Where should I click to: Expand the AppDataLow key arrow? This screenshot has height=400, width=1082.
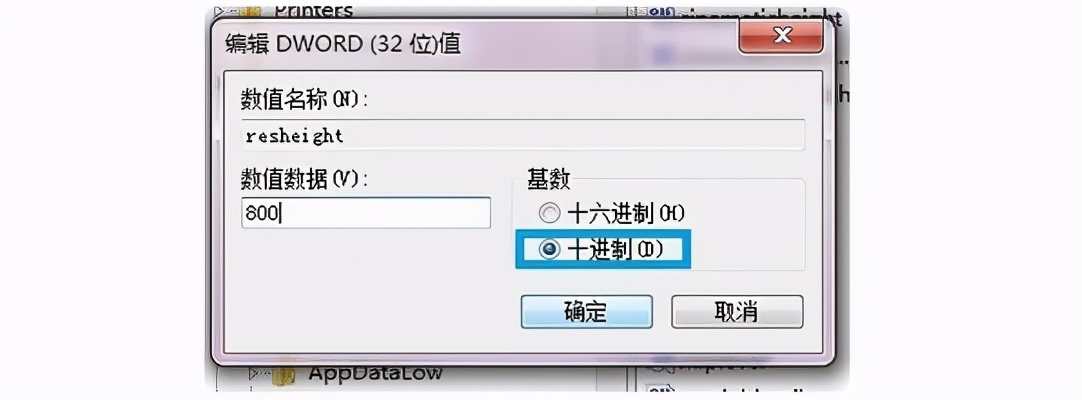(255, 374)
